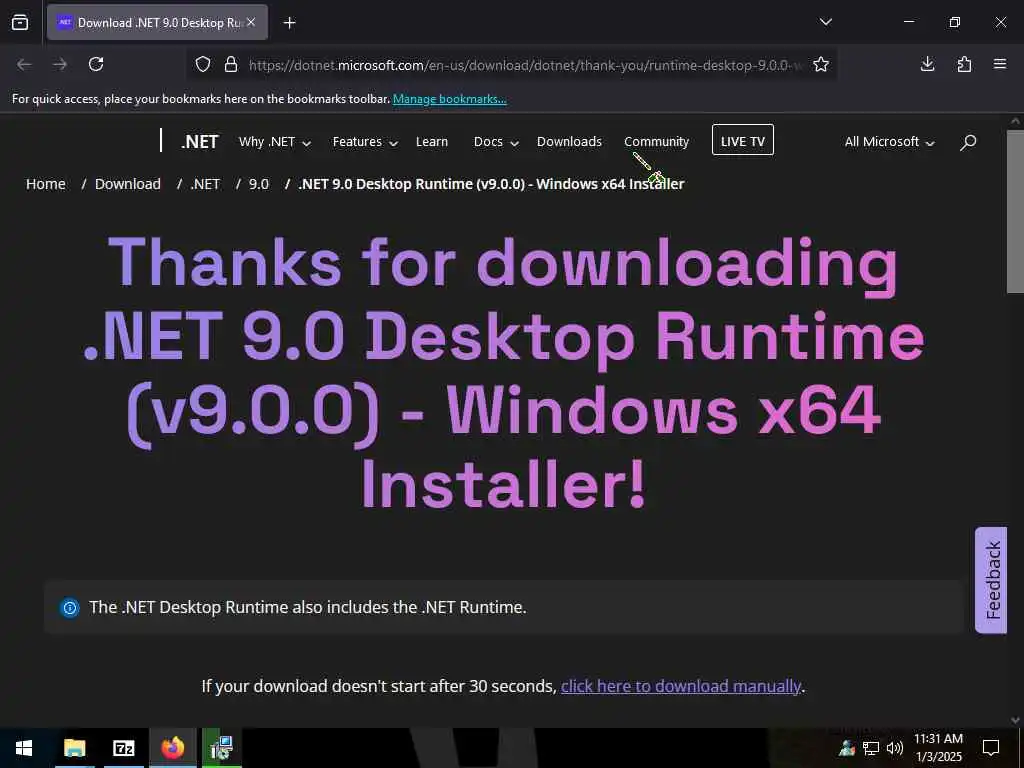Click the info icon in runtime note
The width and height of the screenshot is (1024, 768).
coord(69,608)
